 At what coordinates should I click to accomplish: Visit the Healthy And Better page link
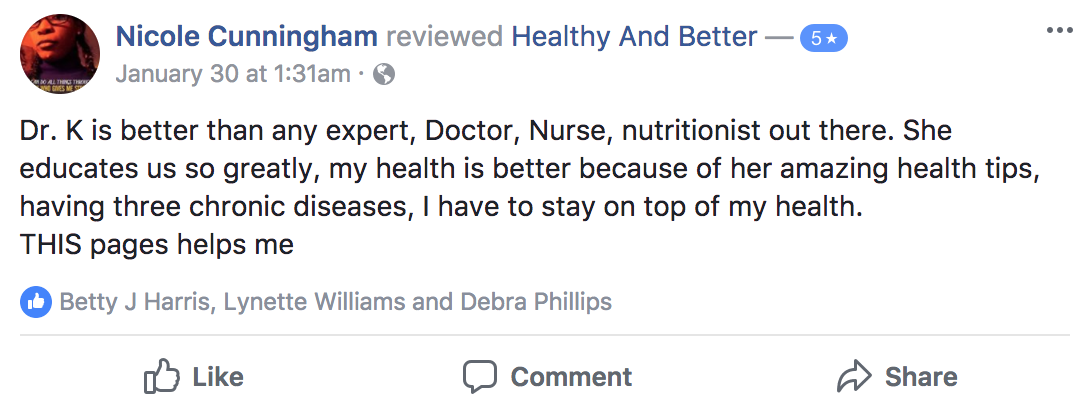pyautogui.click(x=634, y=38)
